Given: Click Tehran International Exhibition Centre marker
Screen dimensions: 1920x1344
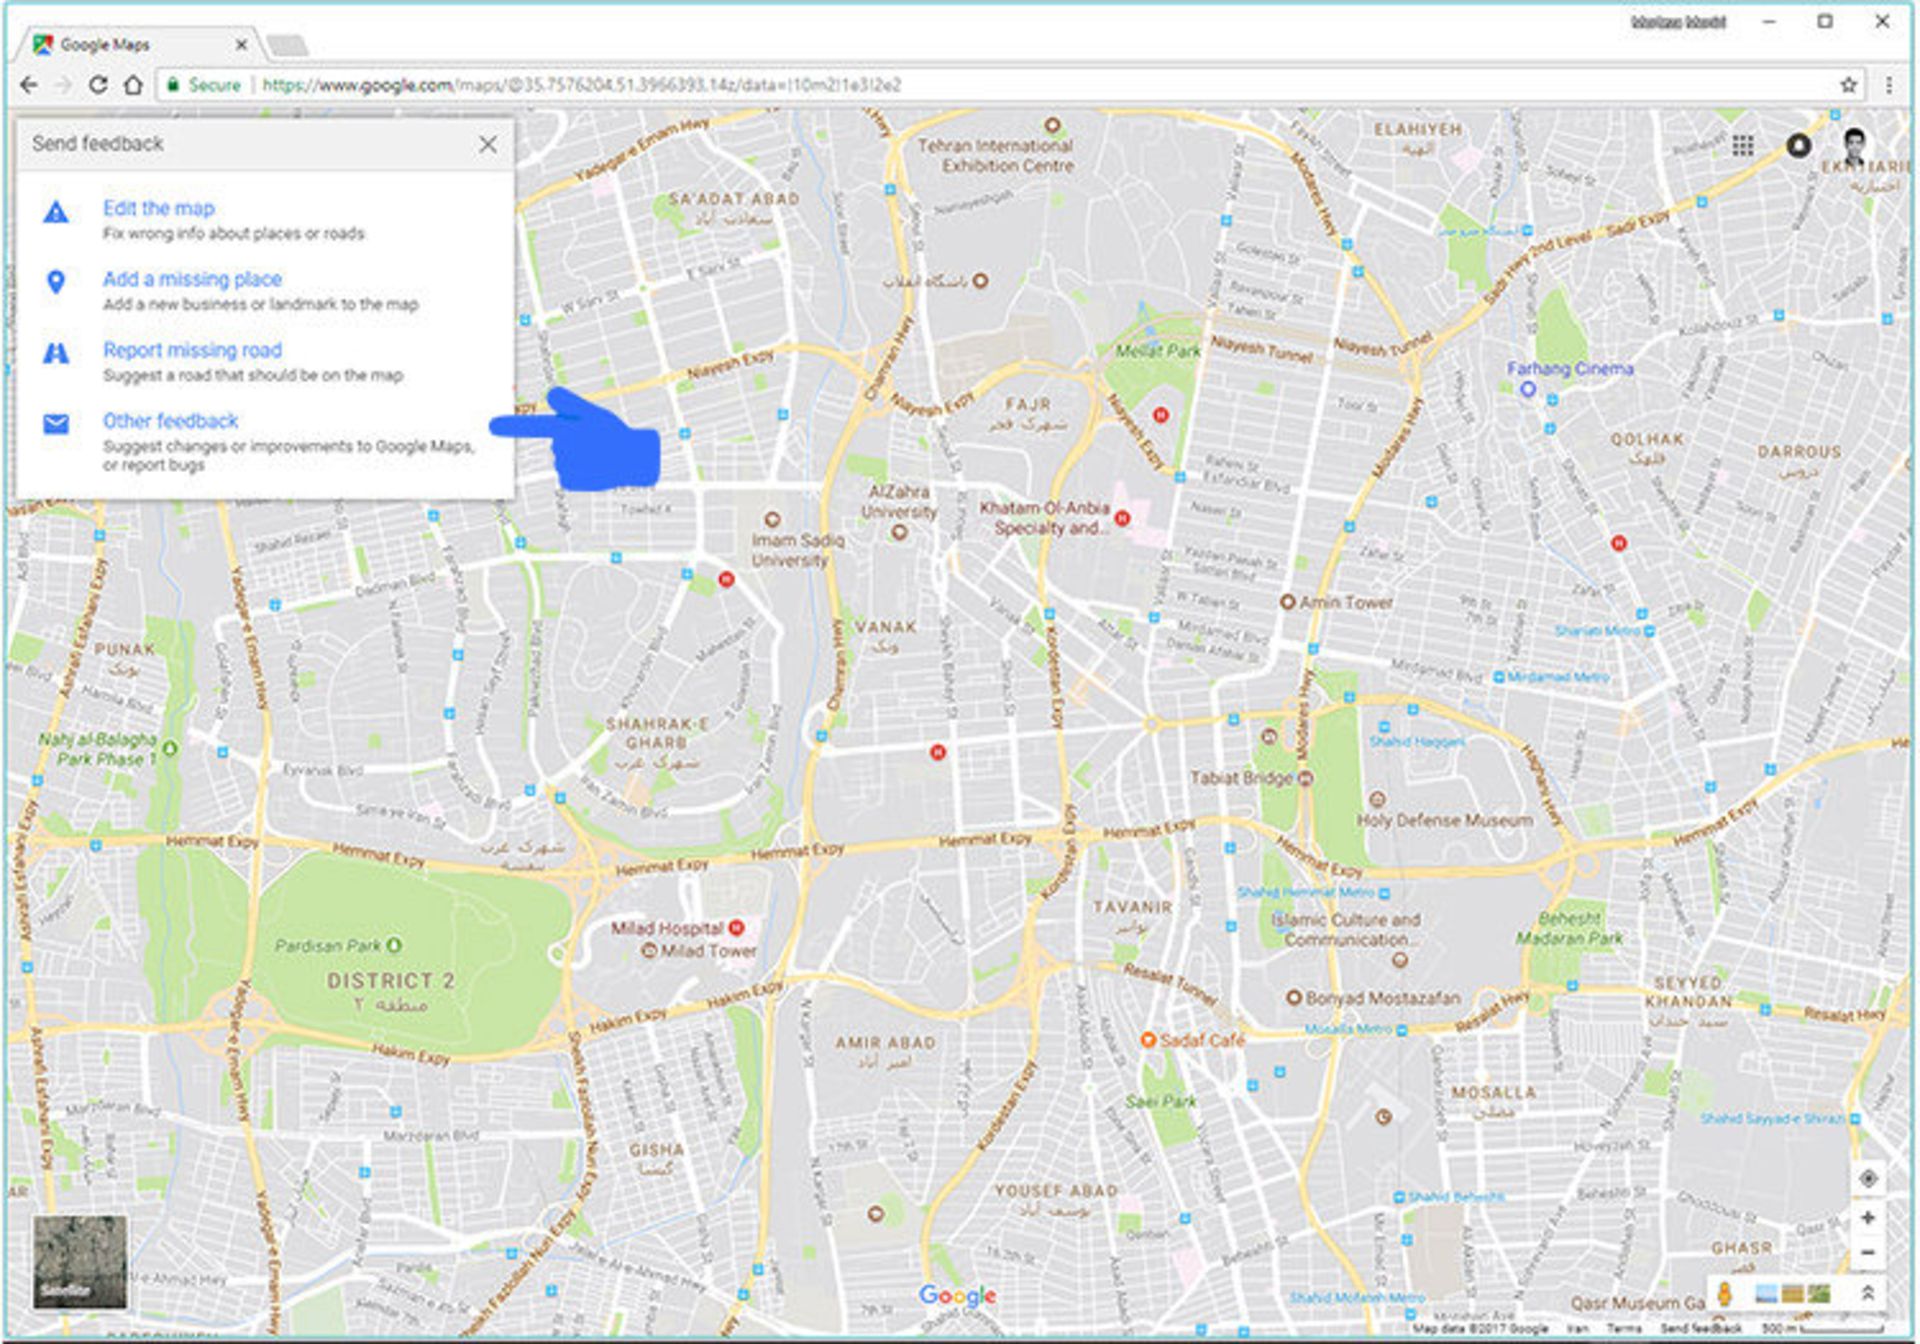Looking at the screenshot, I should coord(1052,126).
